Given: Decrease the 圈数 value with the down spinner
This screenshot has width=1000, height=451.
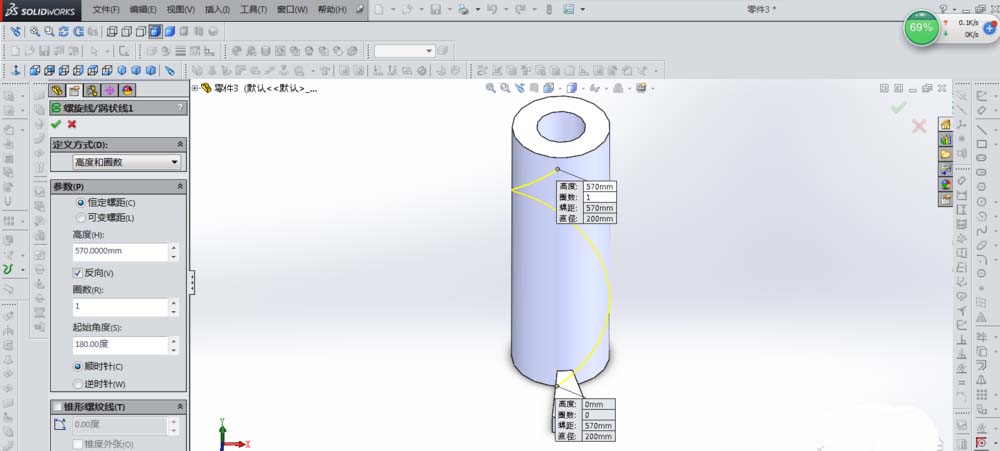Looking at the screenshot, I should pos(173,312).
